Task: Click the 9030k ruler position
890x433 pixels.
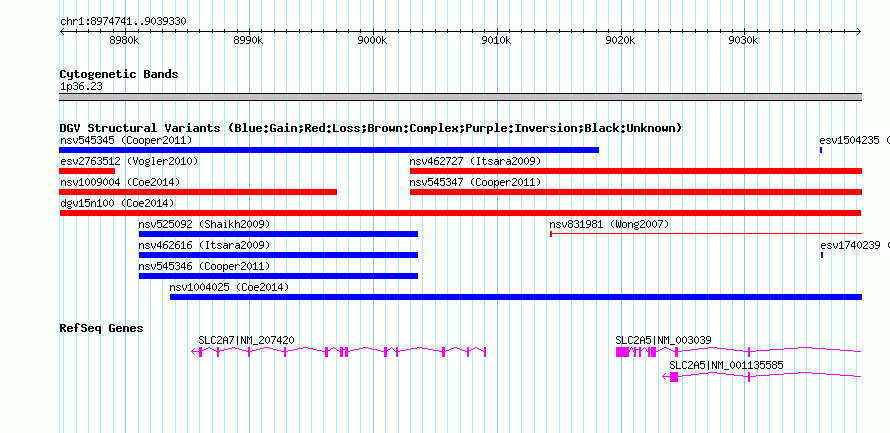Action: click(x=744, y=41)
